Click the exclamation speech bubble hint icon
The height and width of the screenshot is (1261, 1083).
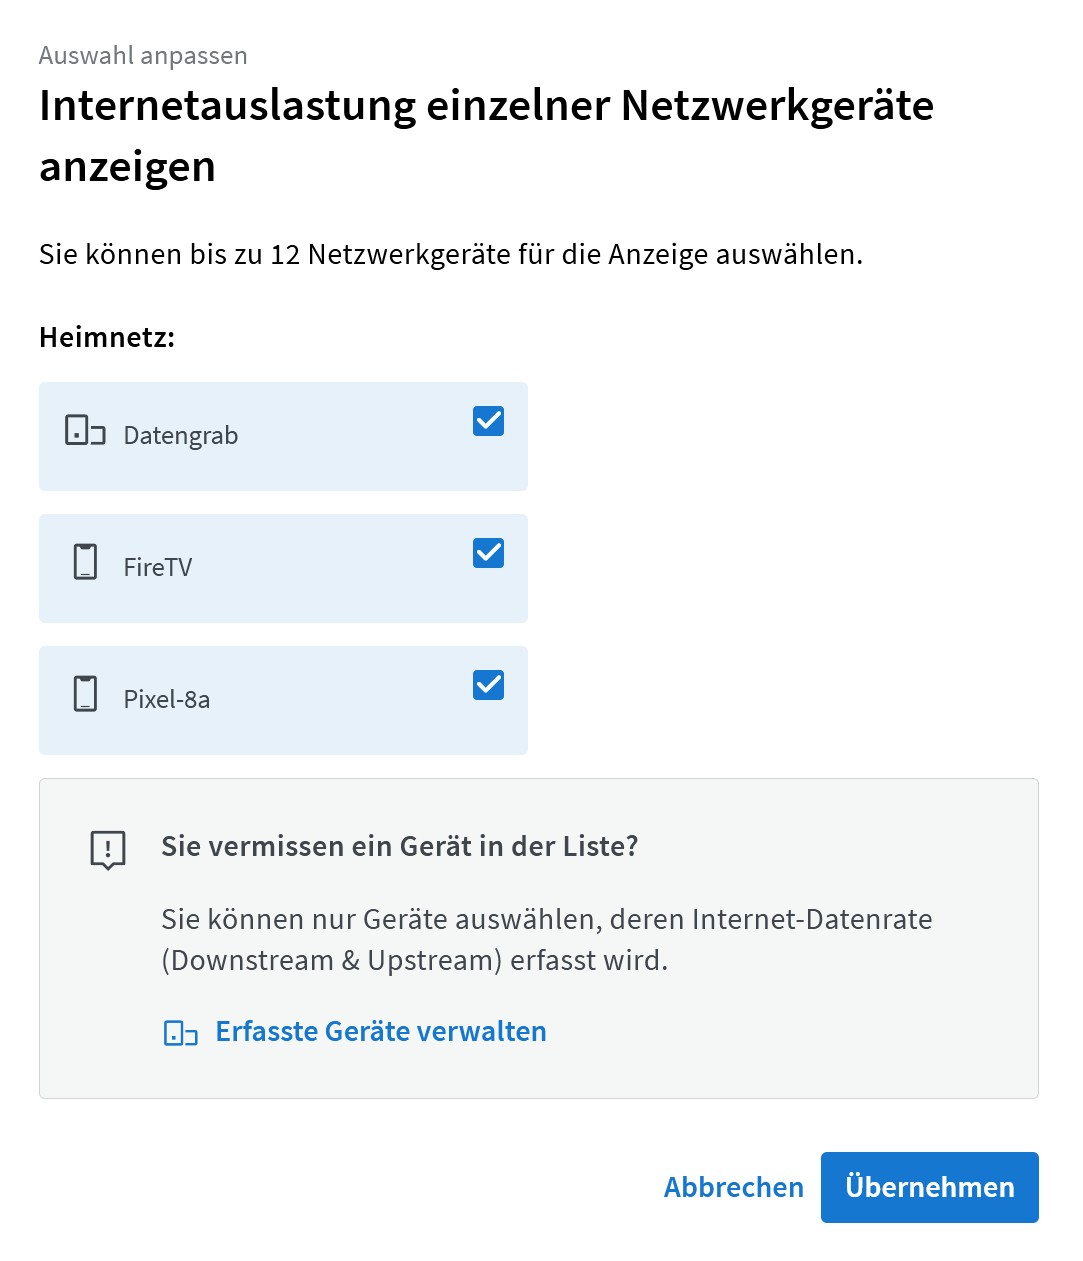click(x=108, y=850)
